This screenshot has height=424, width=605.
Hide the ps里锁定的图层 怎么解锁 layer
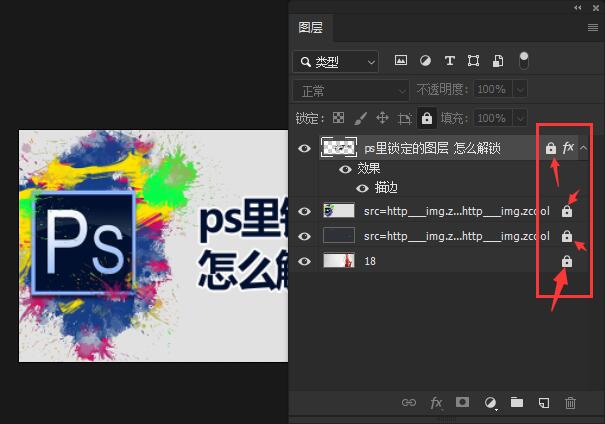[x=304, y=148]
